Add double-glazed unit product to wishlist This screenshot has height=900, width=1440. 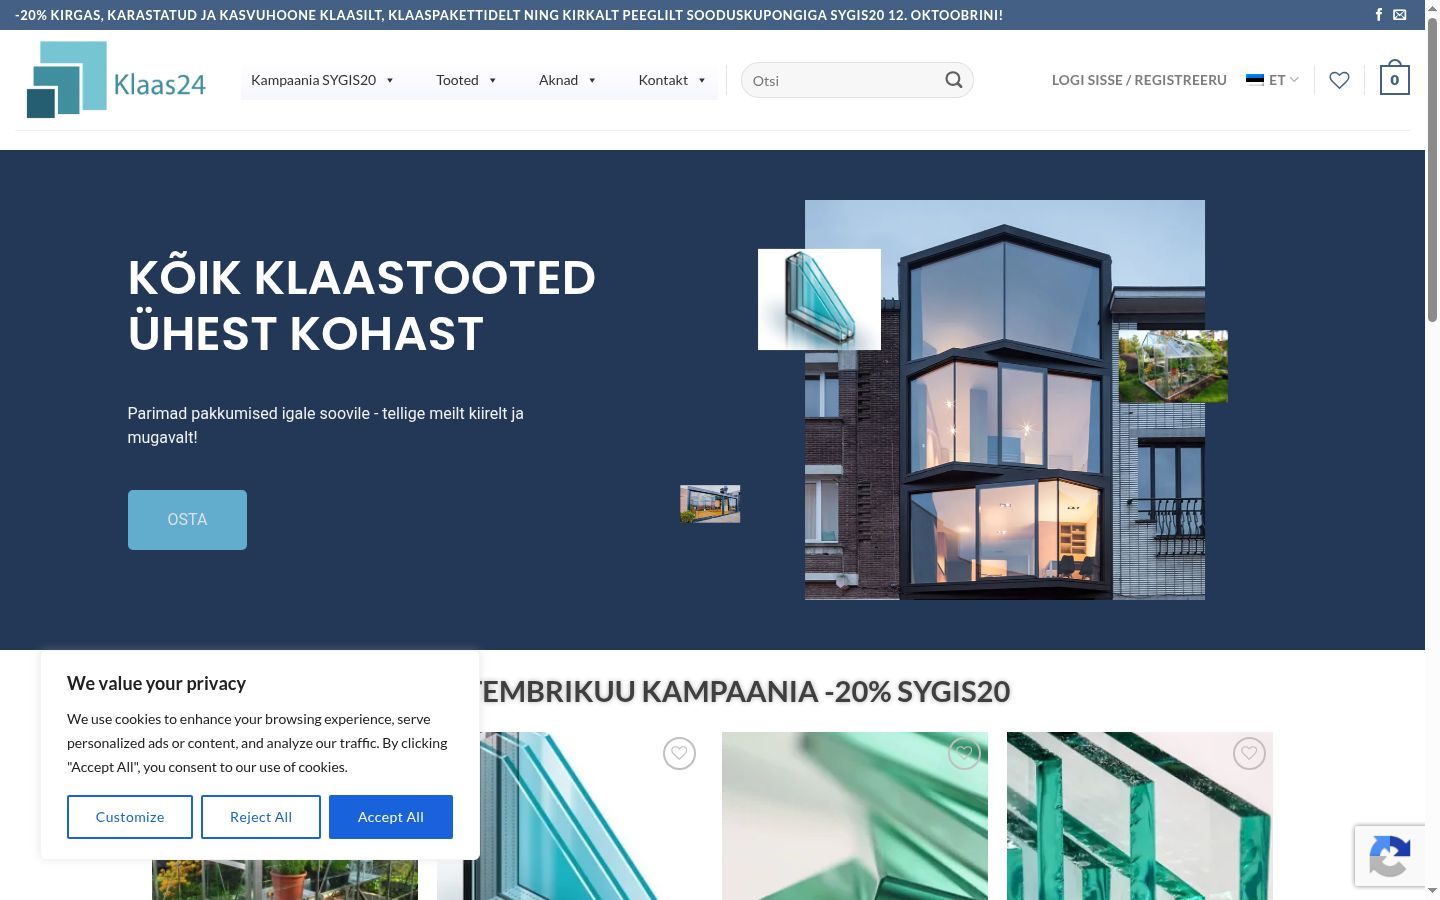679,753
